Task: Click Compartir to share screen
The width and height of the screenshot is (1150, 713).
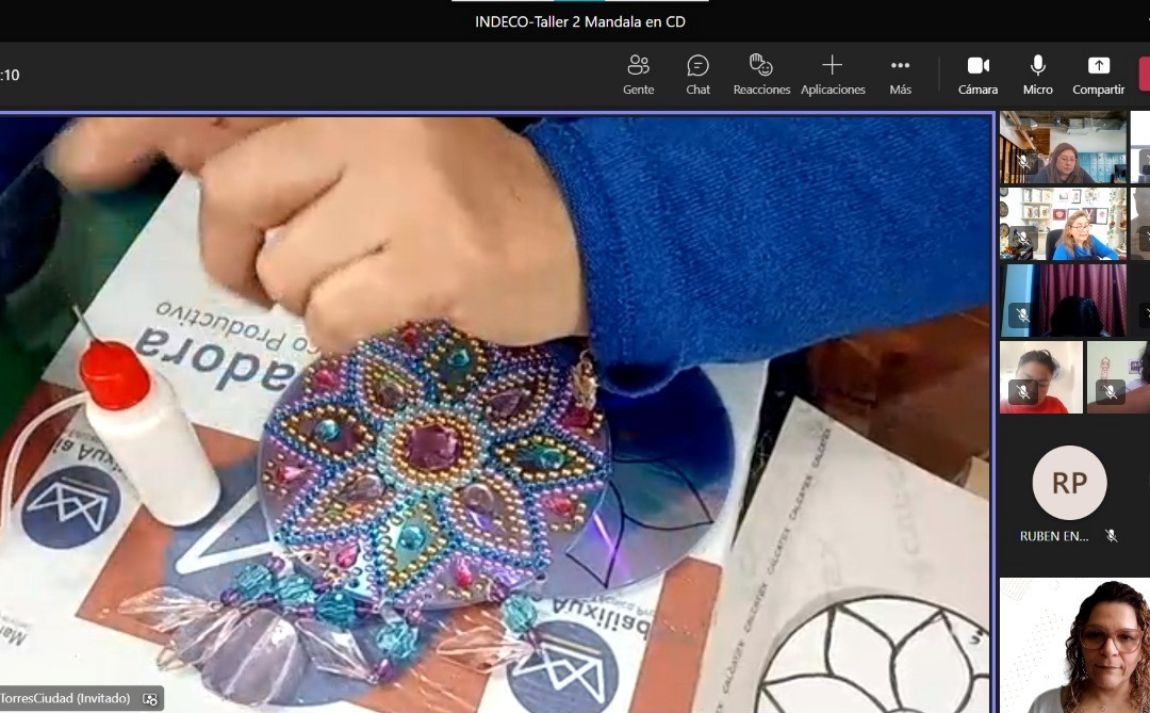Action: click(x=1098, y=74)
